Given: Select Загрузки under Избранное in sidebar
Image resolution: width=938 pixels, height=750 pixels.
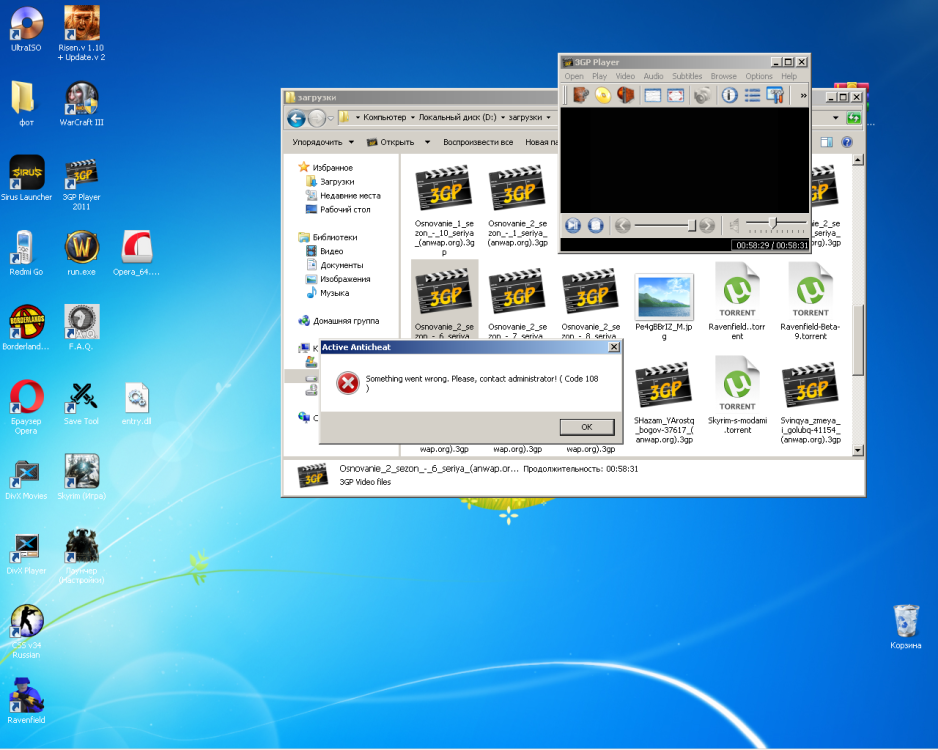Looking at the screenshot, I should tap(337, 181).
